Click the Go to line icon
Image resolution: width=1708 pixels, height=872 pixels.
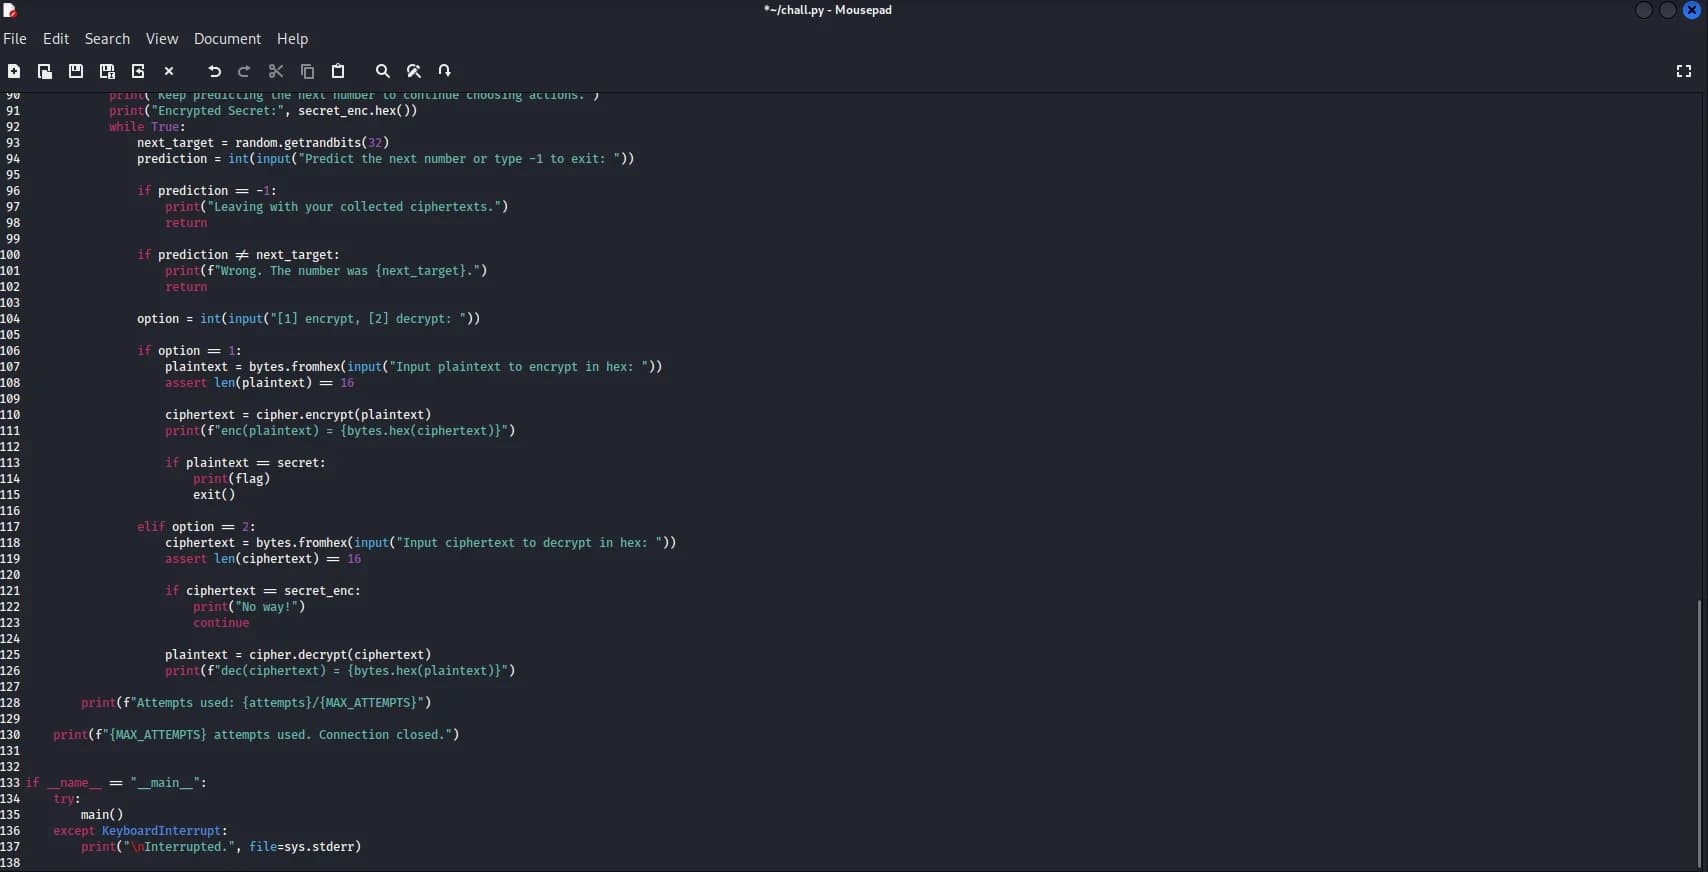[445, 71]
